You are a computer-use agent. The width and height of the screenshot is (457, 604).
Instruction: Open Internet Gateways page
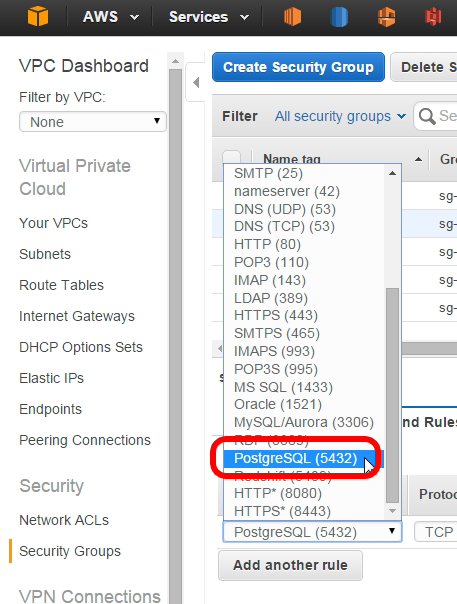point(77,316)
